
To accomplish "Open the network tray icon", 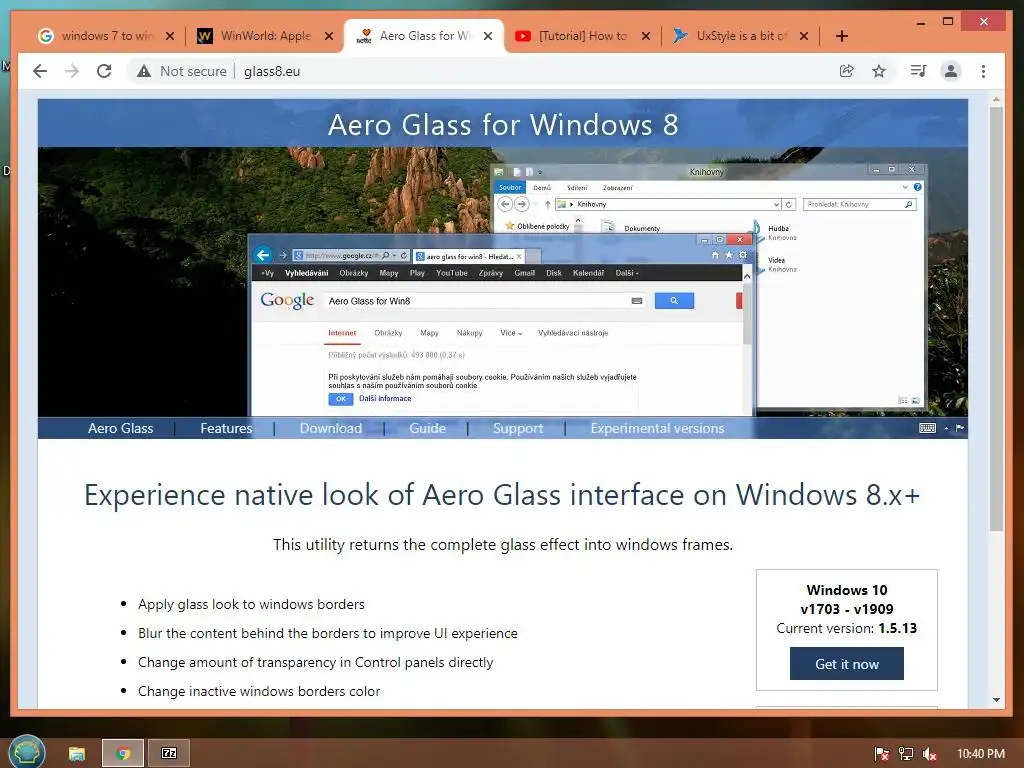I will 906,754.
